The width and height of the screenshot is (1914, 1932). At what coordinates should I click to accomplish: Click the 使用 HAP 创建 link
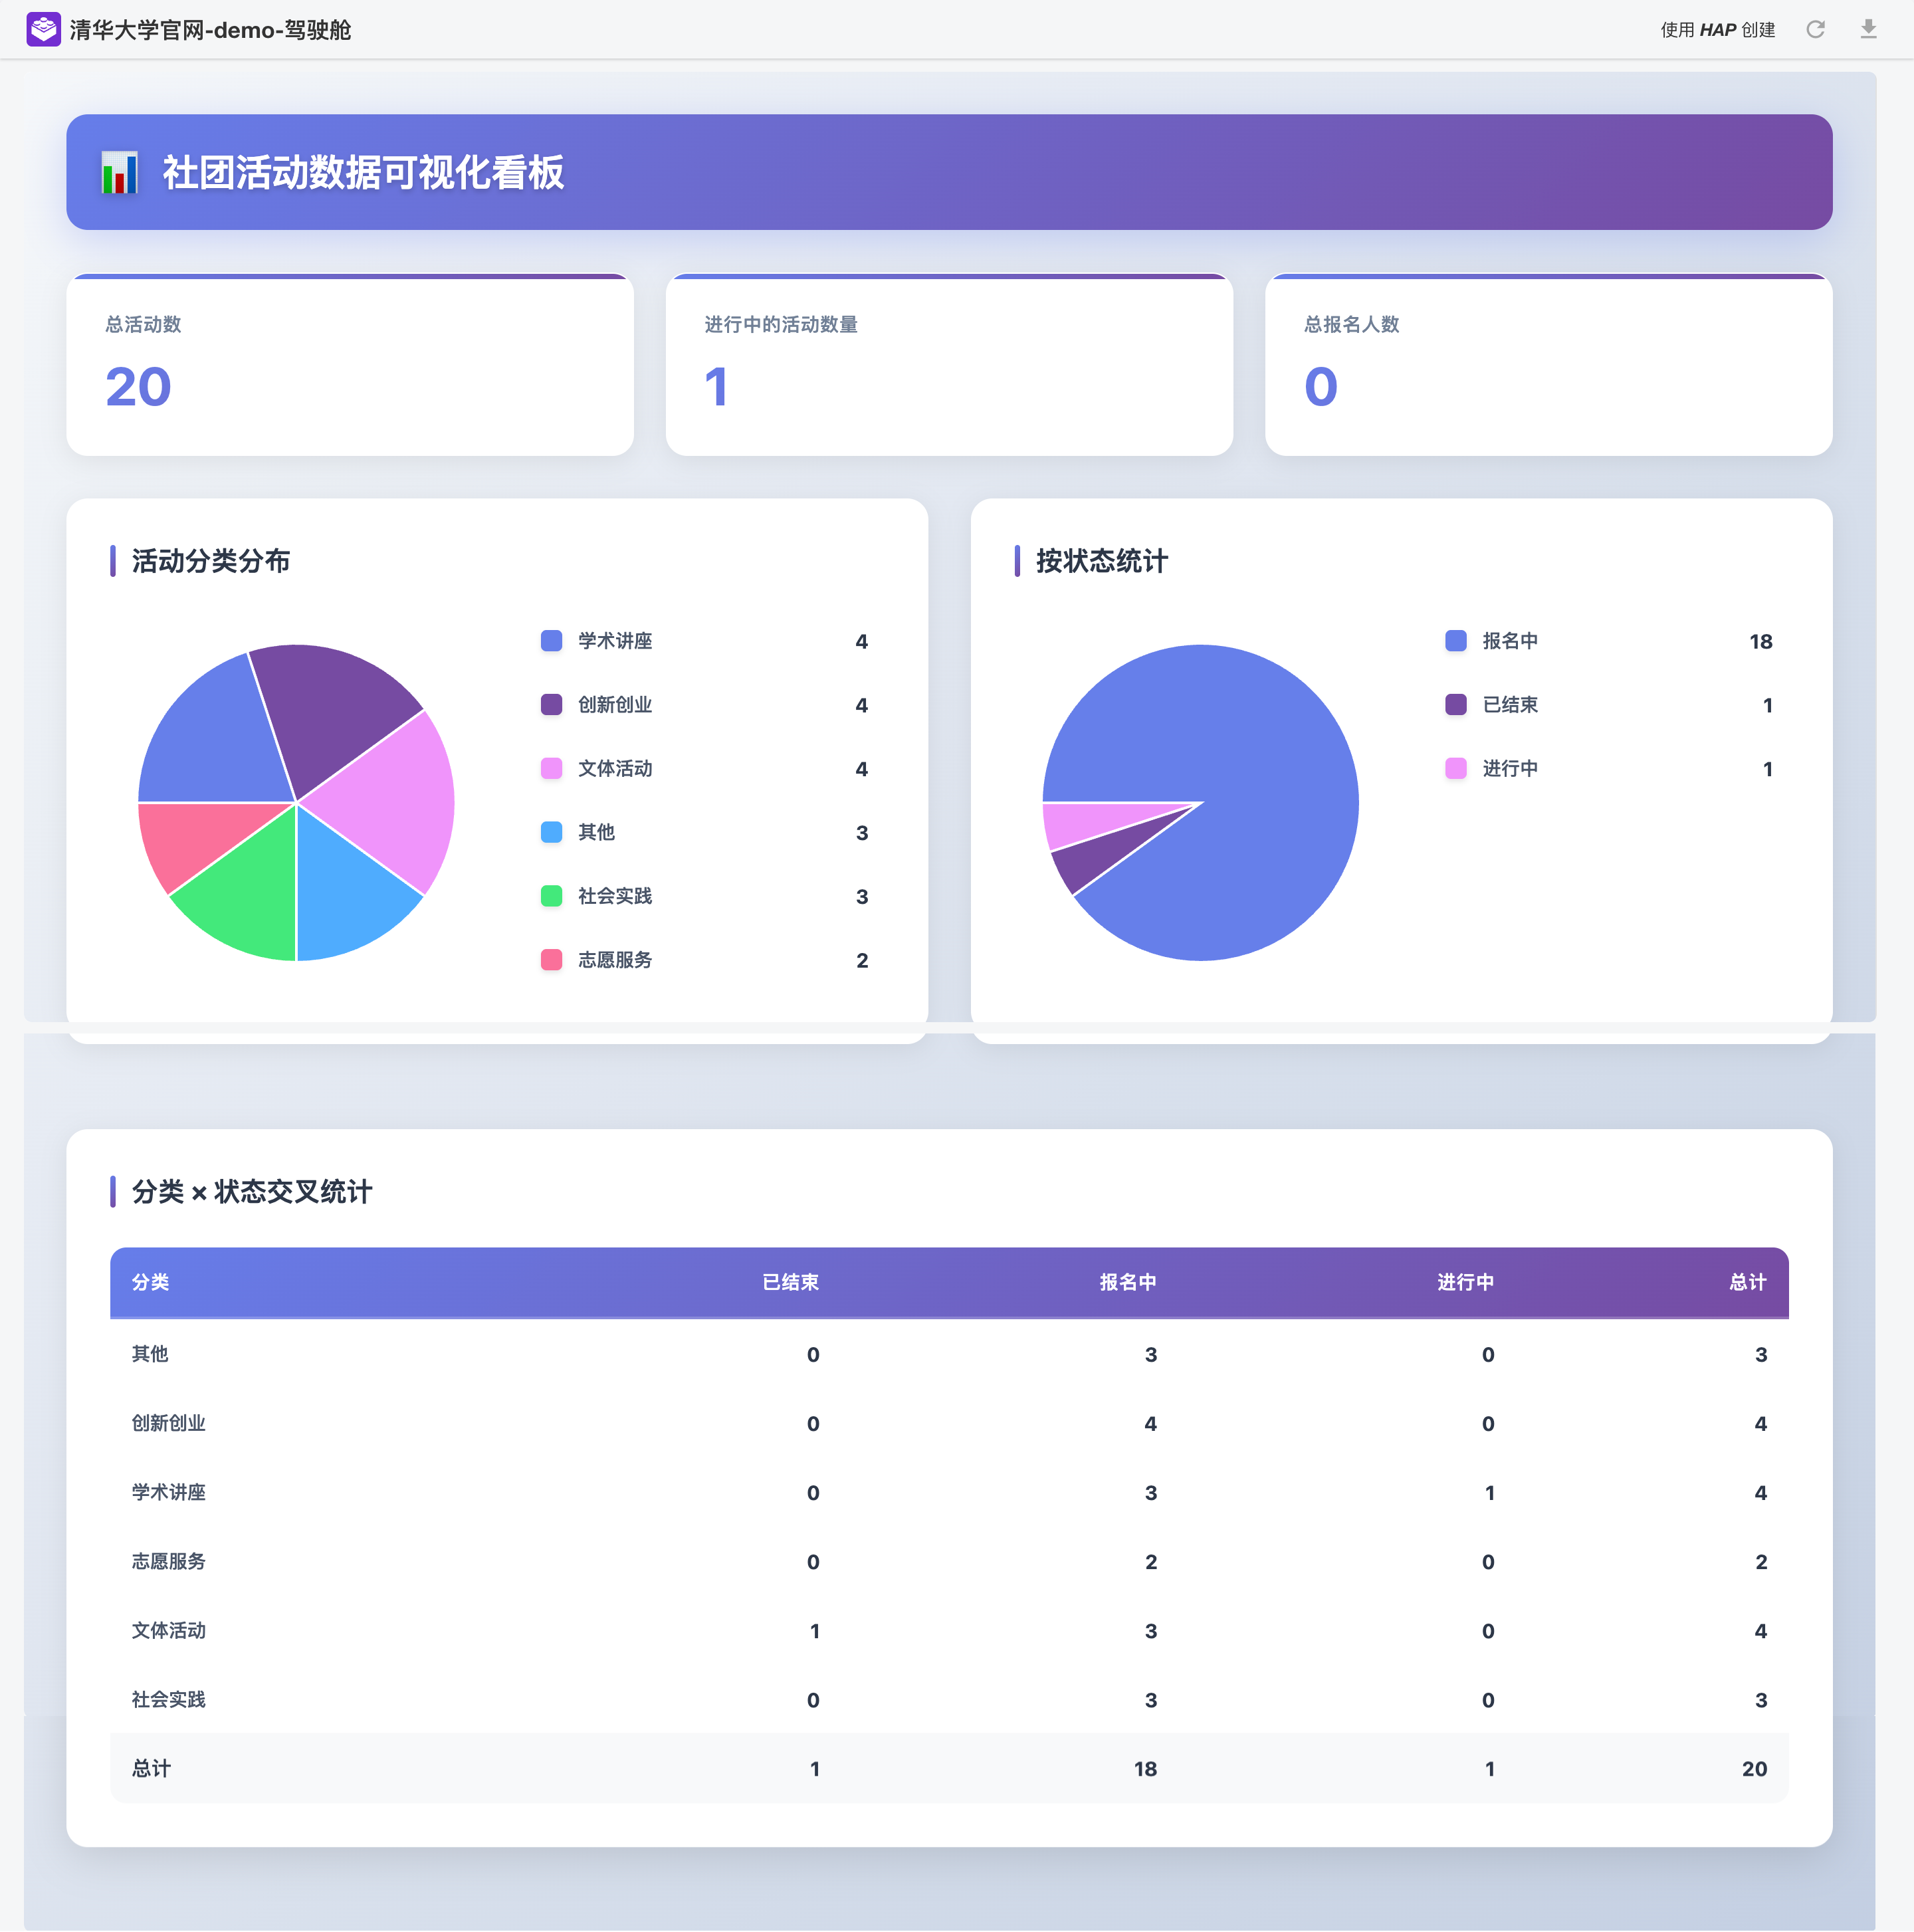click(x=1717, y=30)
